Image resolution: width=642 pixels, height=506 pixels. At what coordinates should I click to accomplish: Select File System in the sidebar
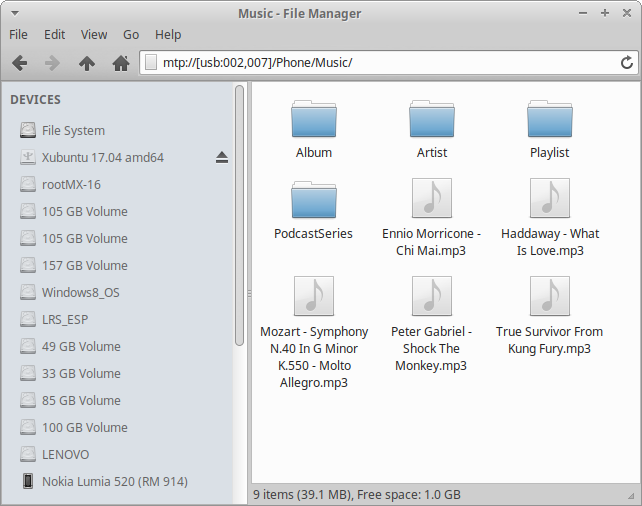(73, 131)
